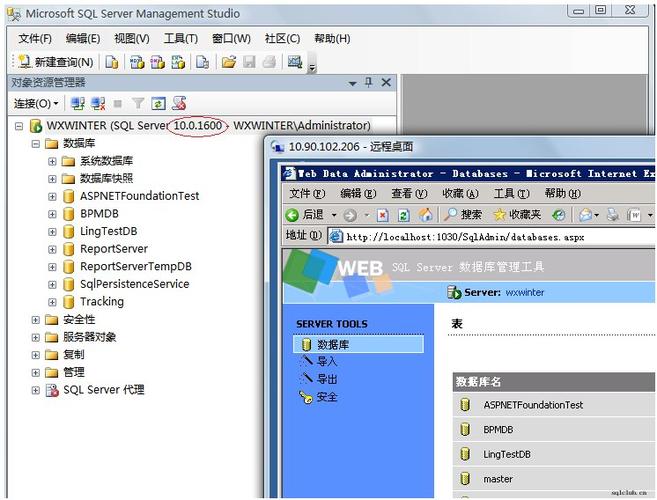Click the XMLA query toolbar icon
The height and width of the screenshot is (500, 657).
tap(178, 62)
